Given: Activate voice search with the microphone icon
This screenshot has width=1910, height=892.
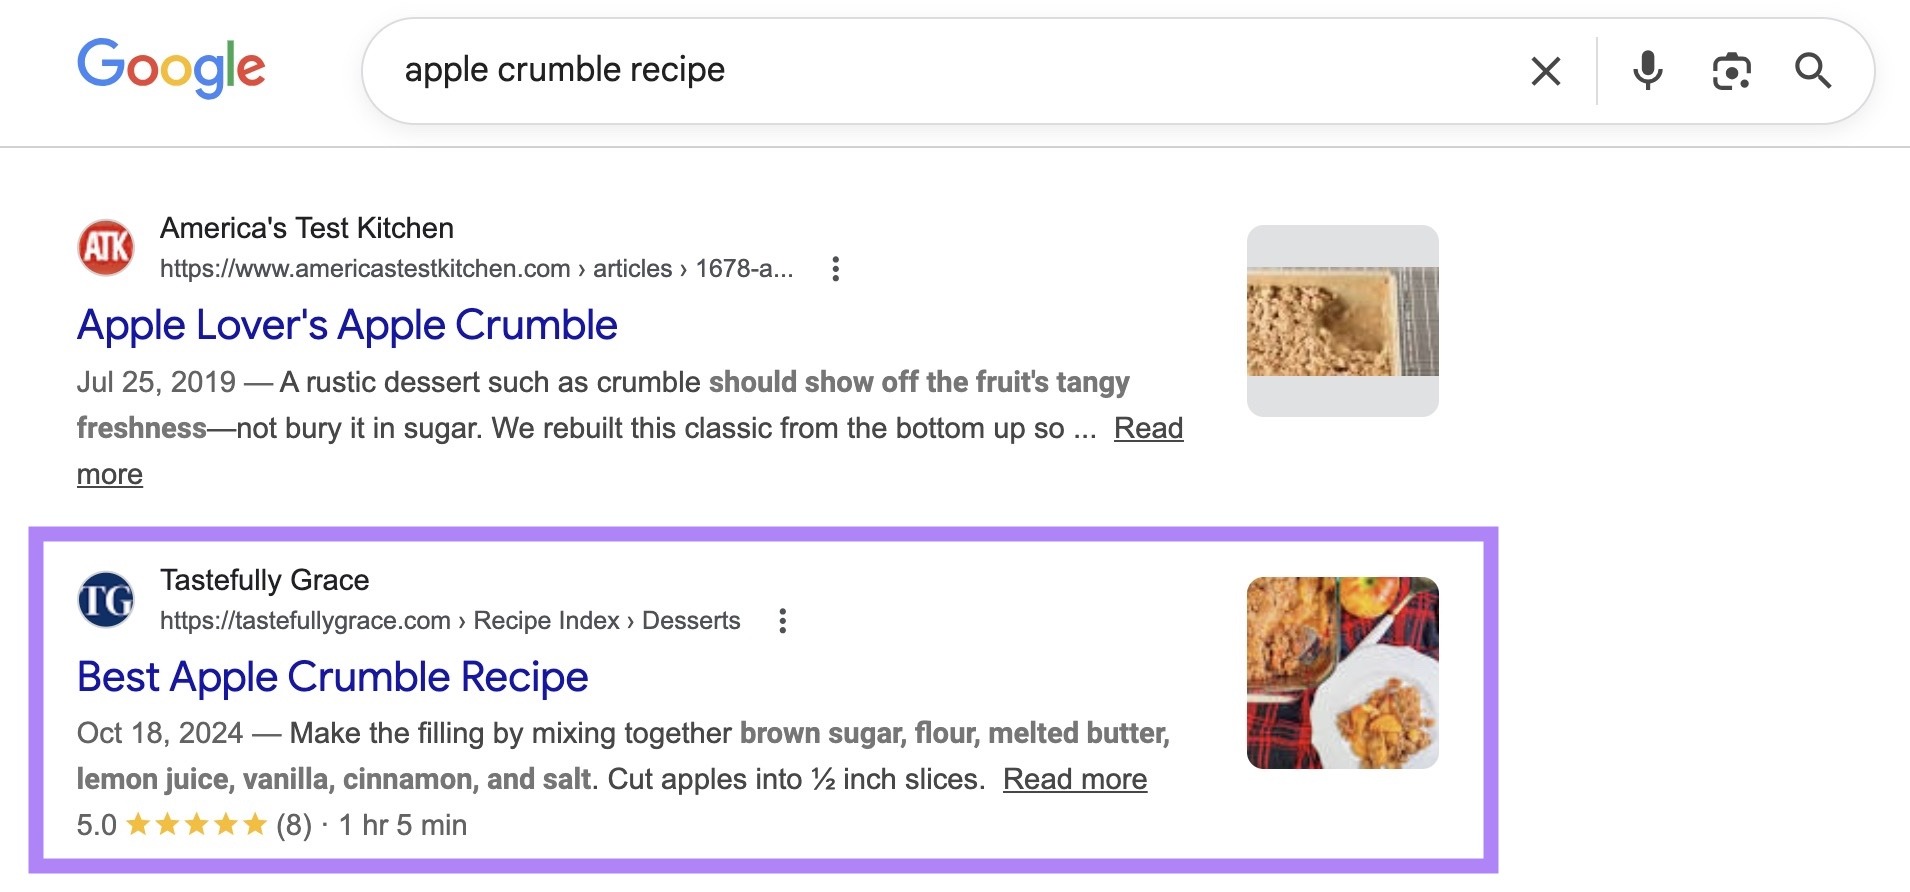Looking at the screenshot, I should pos(1647,71).
